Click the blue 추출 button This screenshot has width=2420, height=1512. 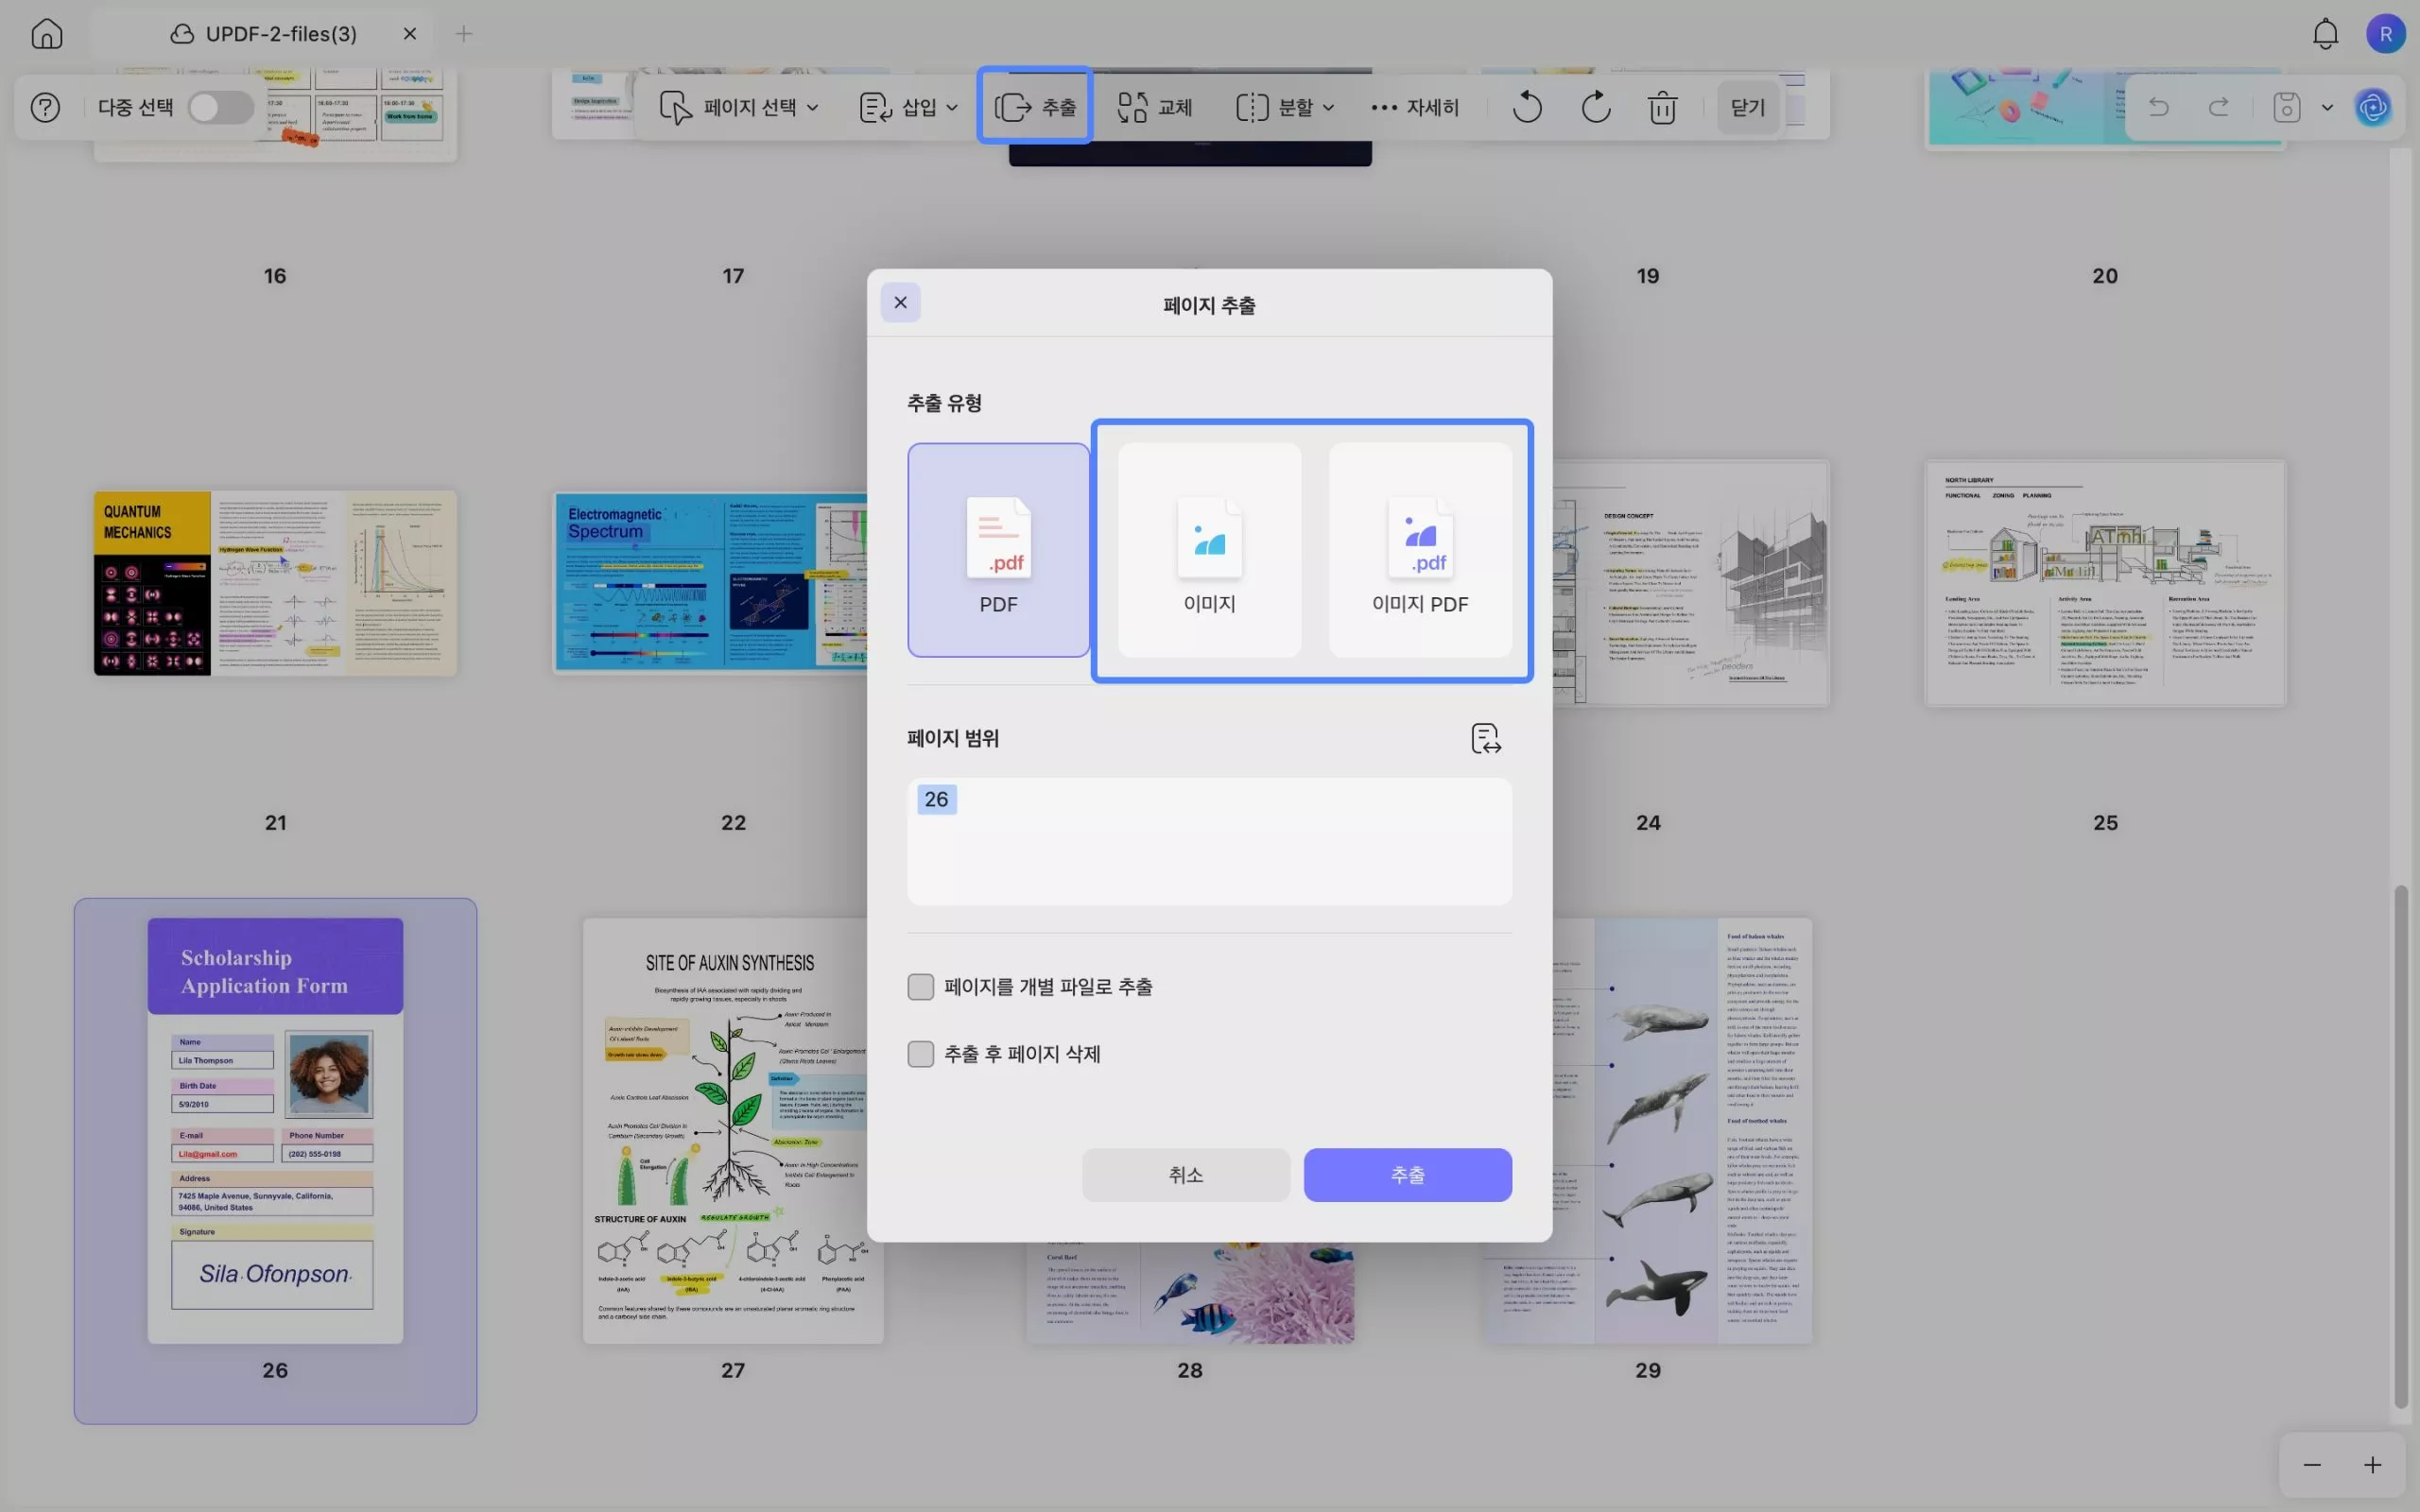tap(1406, 1175)
